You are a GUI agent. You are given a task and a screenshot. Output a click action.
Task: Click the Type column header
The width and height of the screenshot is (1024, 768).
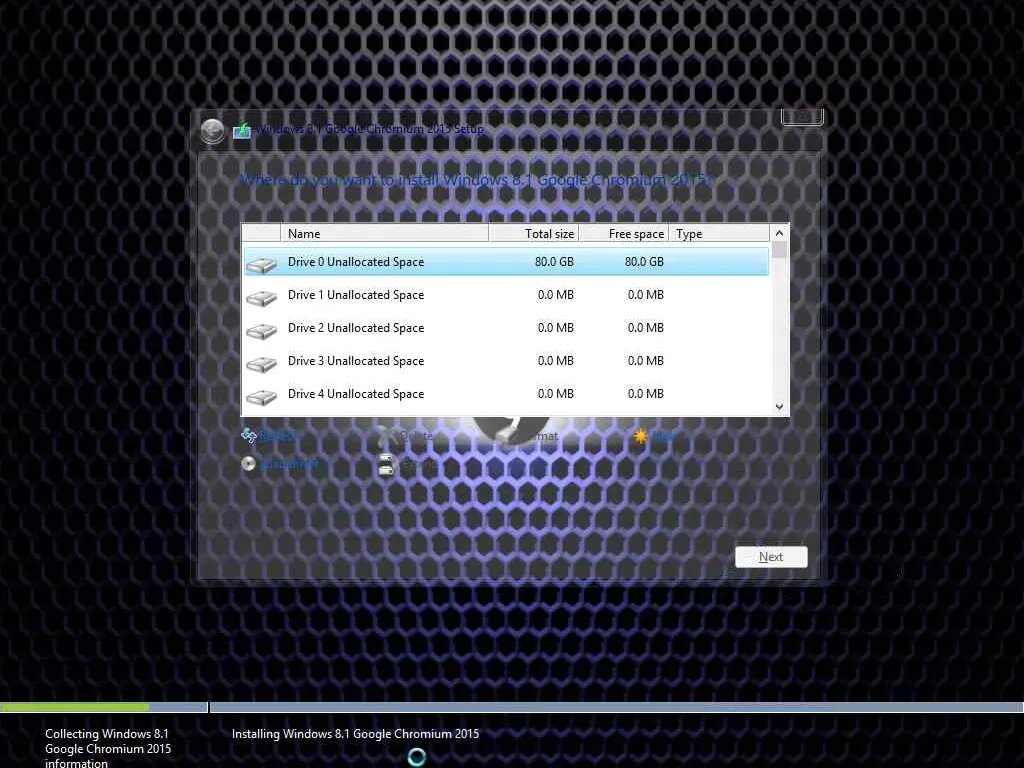pyautogui.click(x=719, y=233)
